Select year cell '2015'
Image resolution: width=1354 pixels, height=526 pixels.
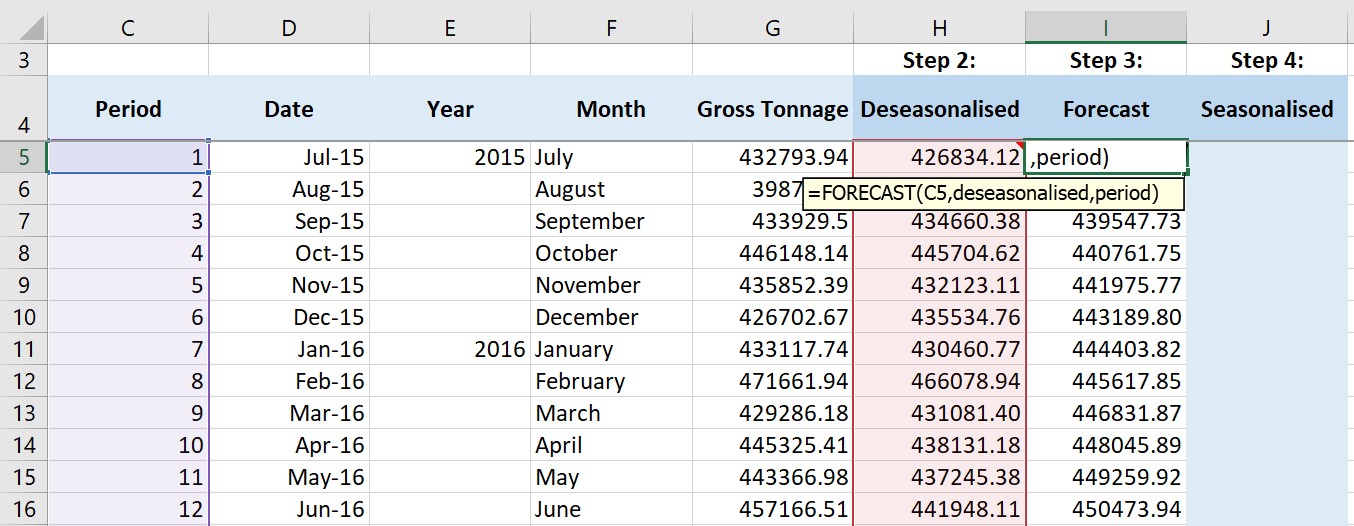450,157
